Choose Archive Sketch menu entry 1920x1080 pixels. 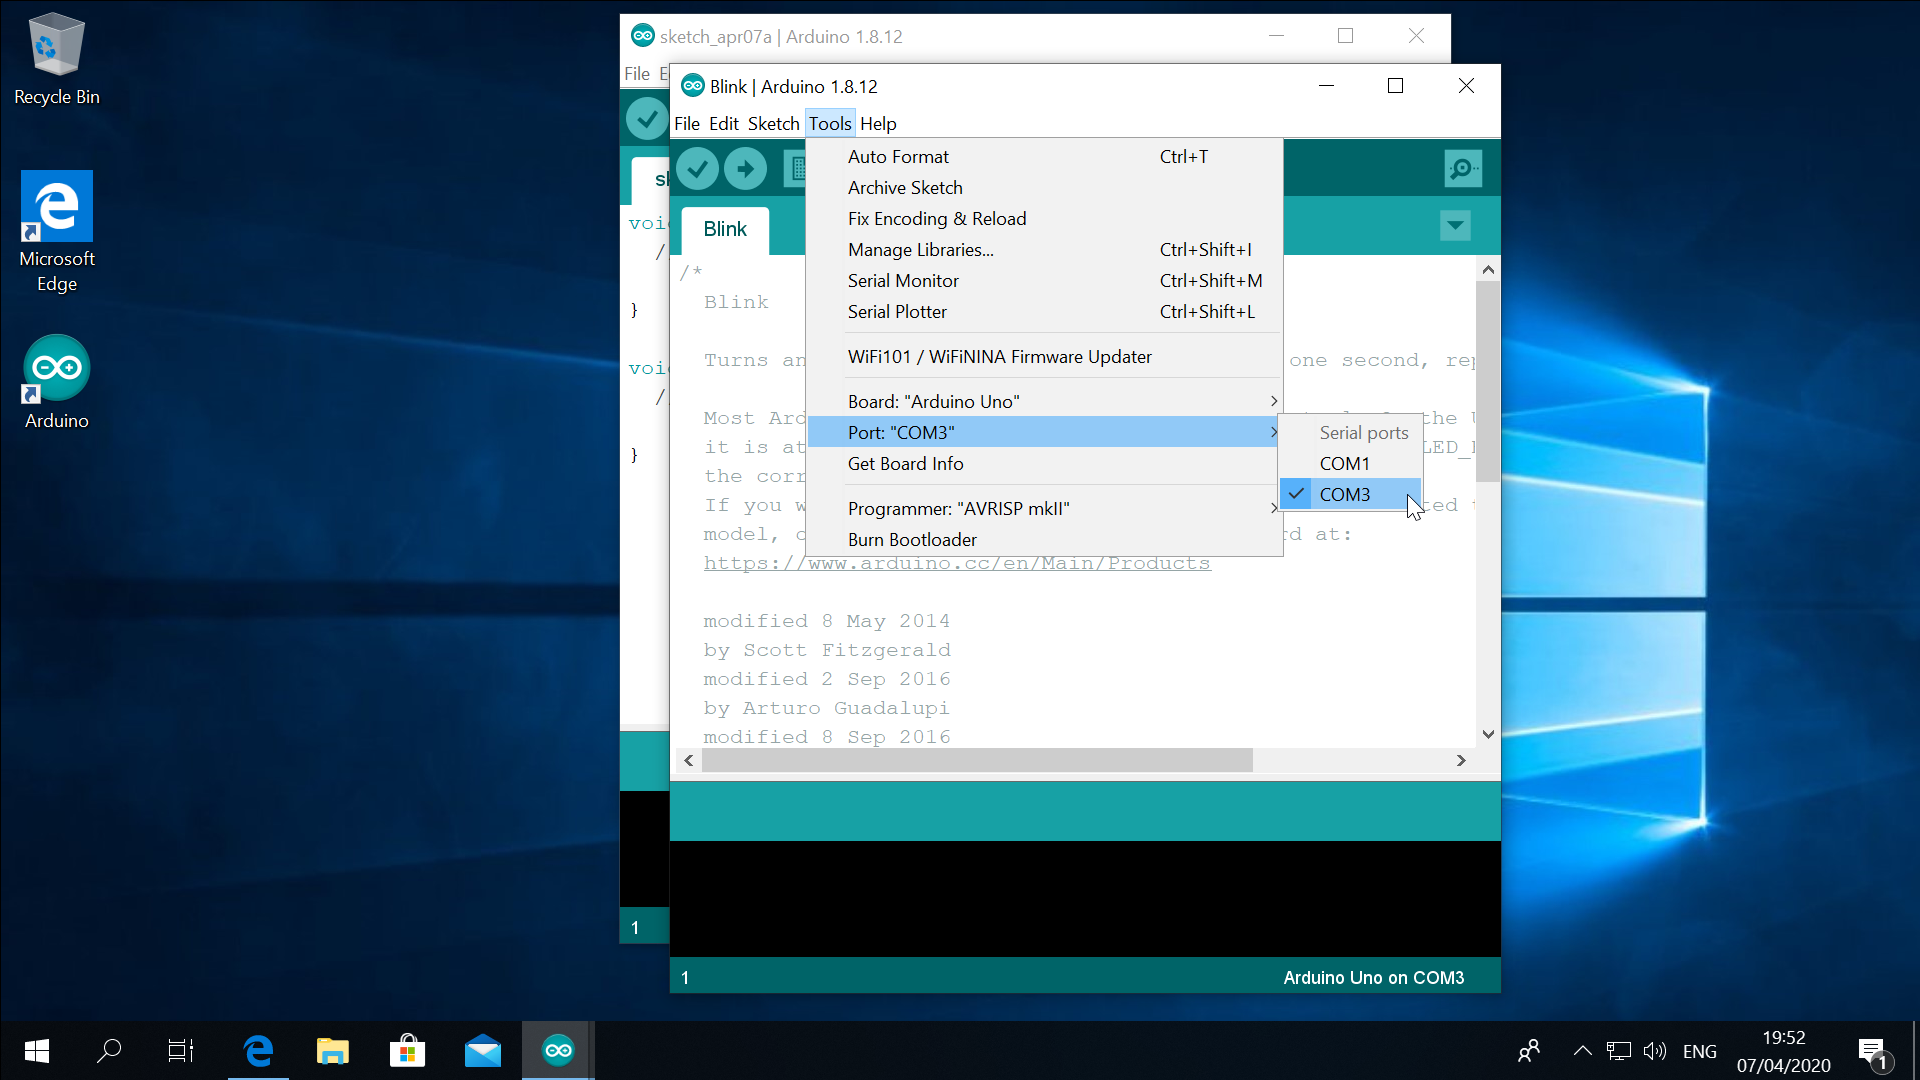(x=1044, y=188)
